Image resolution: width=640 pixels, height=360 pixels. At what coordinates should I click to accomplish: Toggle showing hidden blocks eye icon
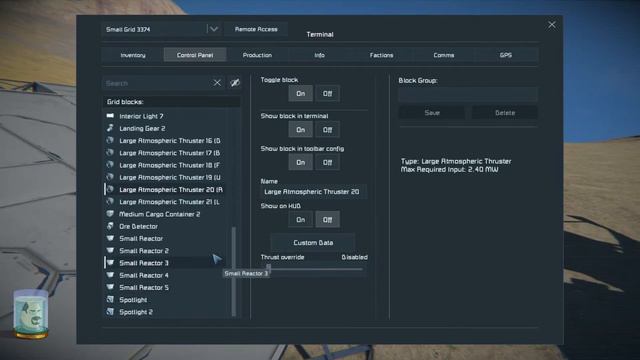coord(235,83)
